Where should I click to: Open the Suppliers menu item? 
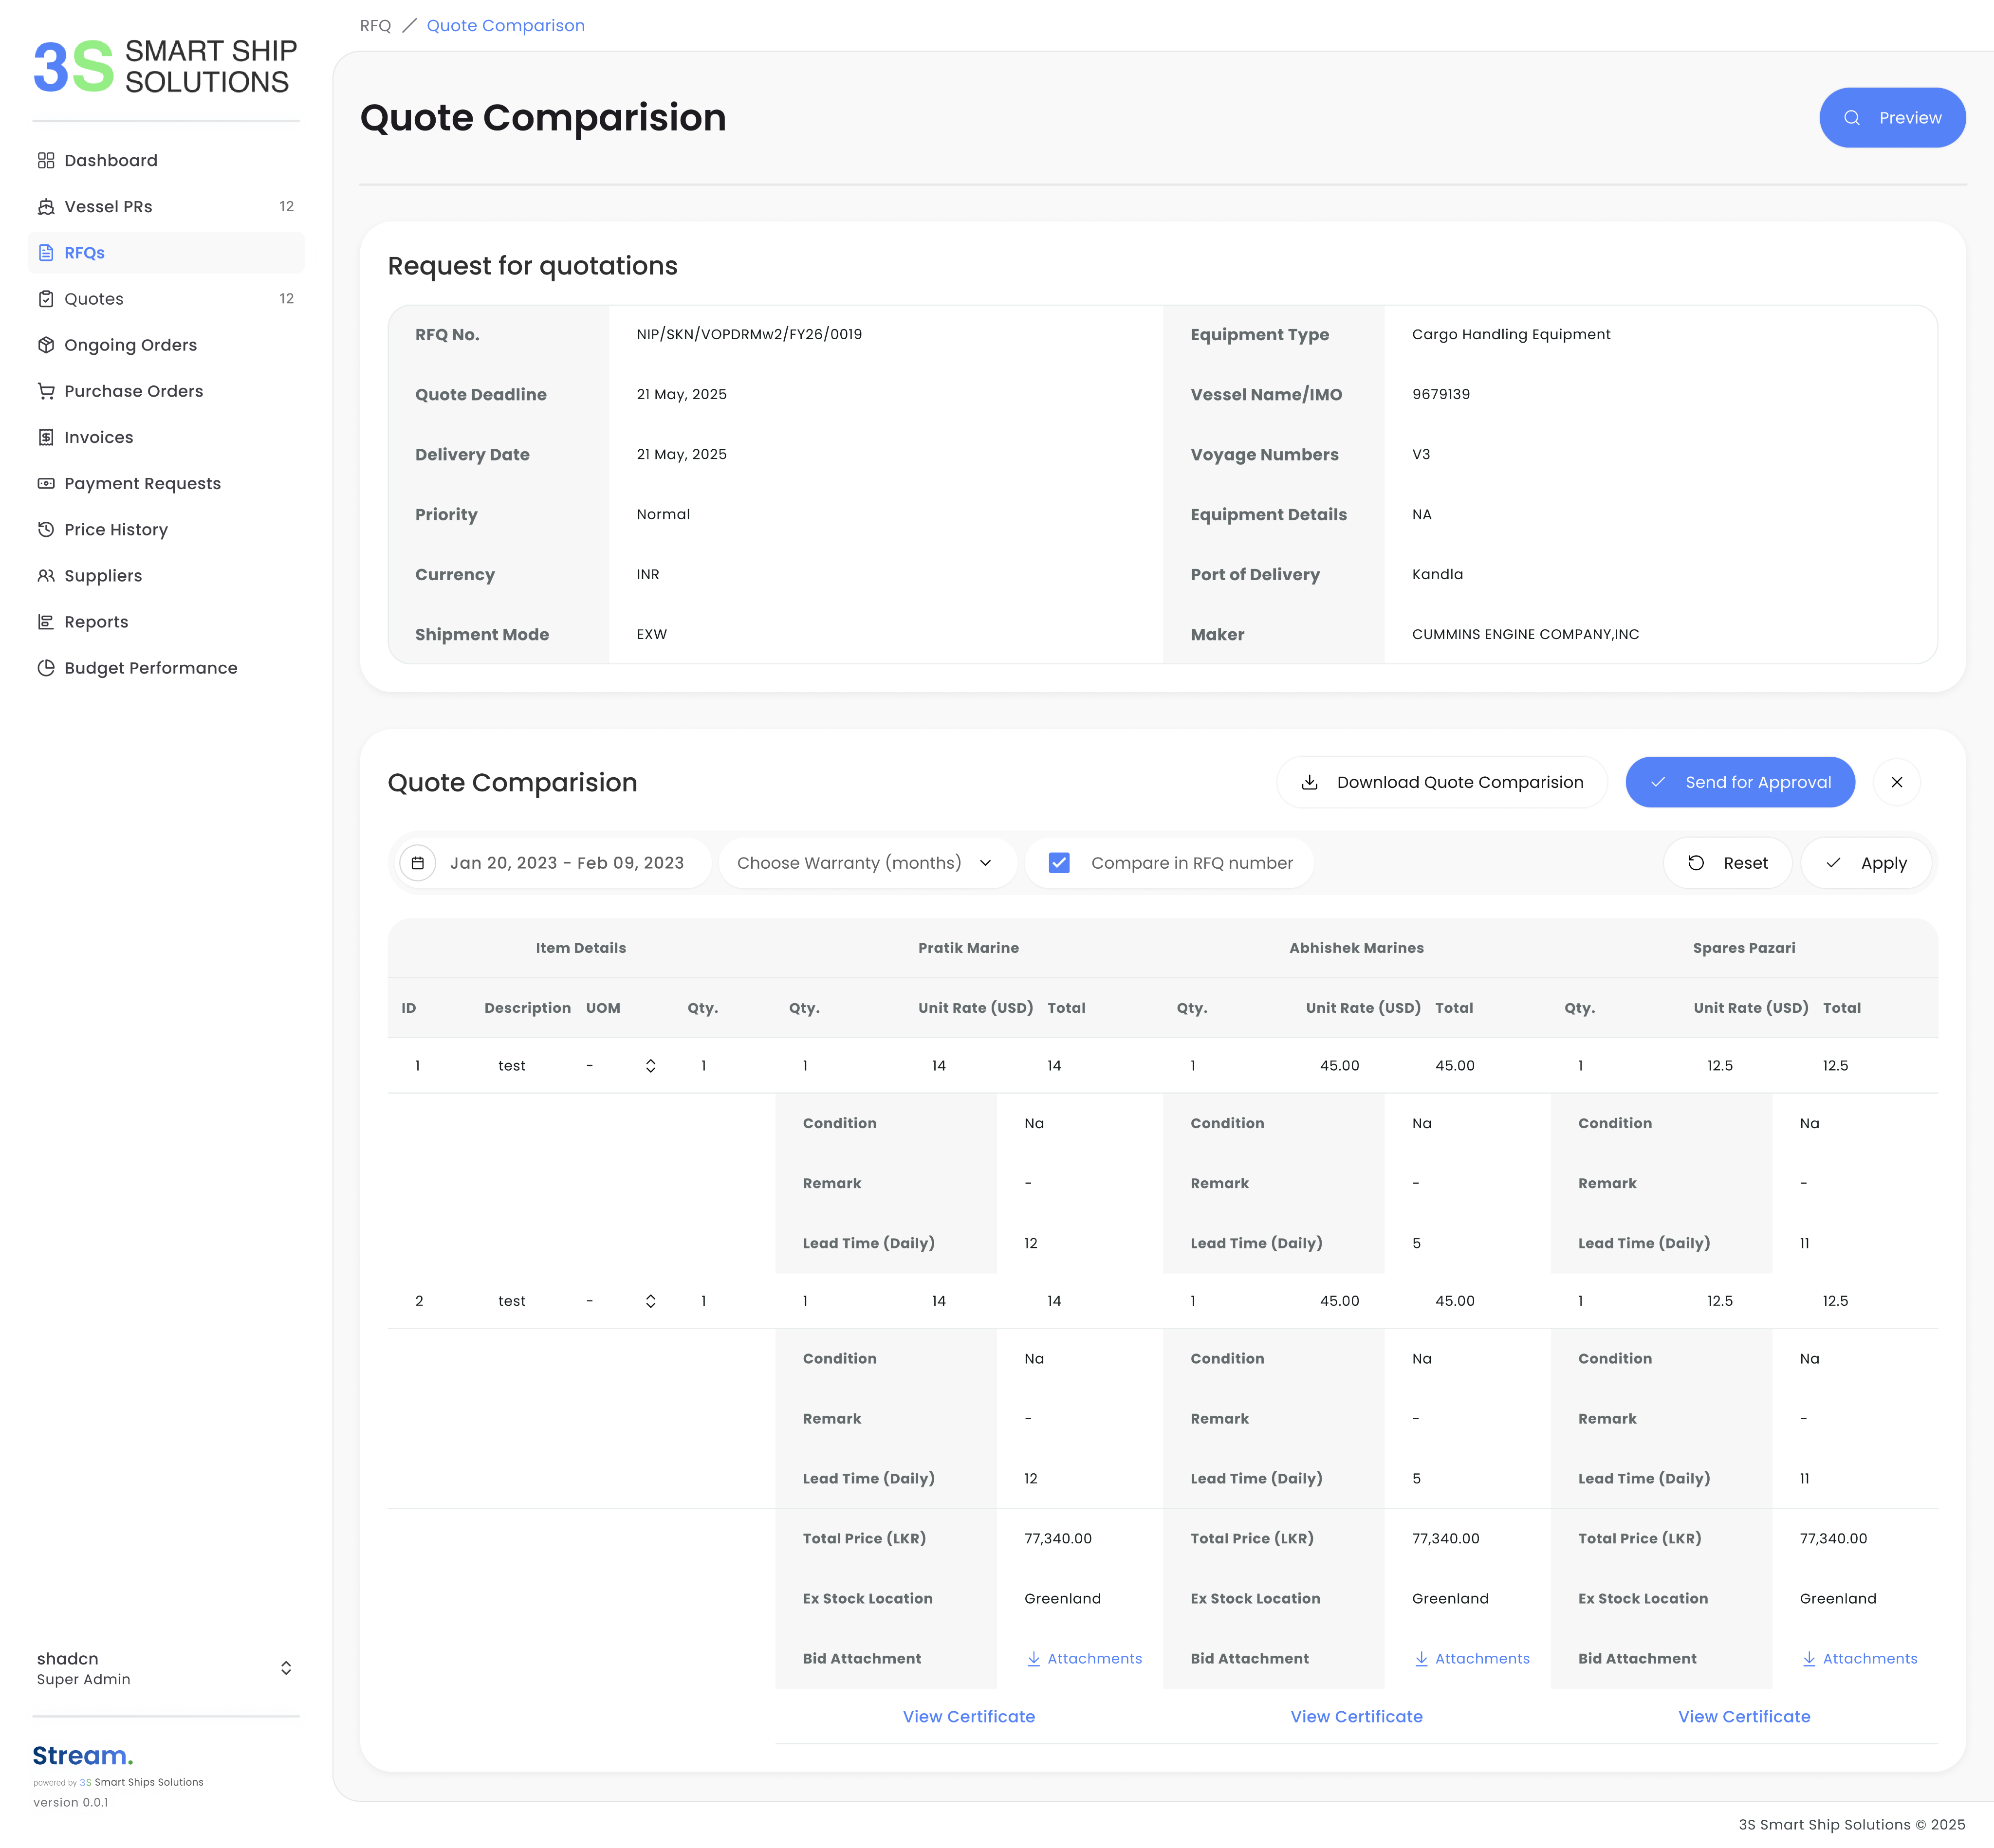(103, 576)
